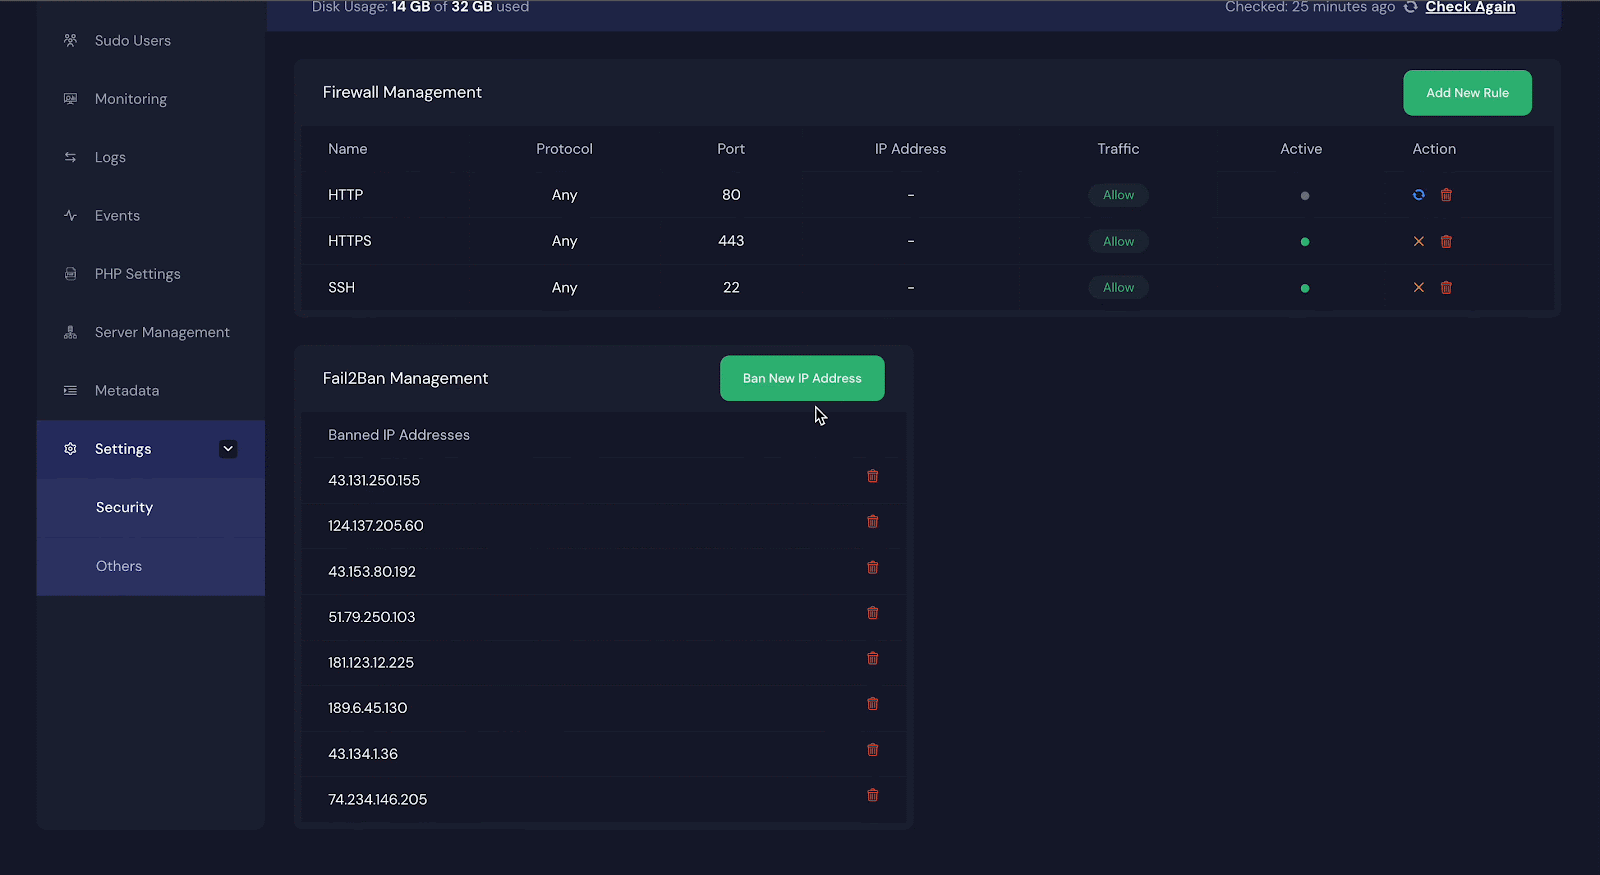The width and height of the screenshot is (1600, 875).
Task: Click the Add New Rule button
Action: (1467, 93)
